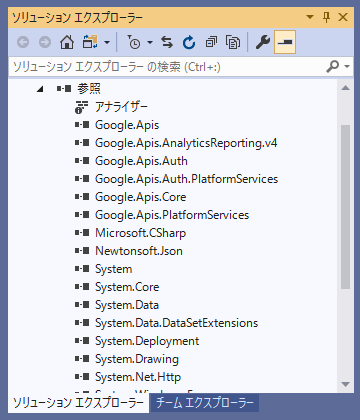Screen dimensions: 360x420
Task: Select the アナライザー node
Action: (x=121, y=107)
